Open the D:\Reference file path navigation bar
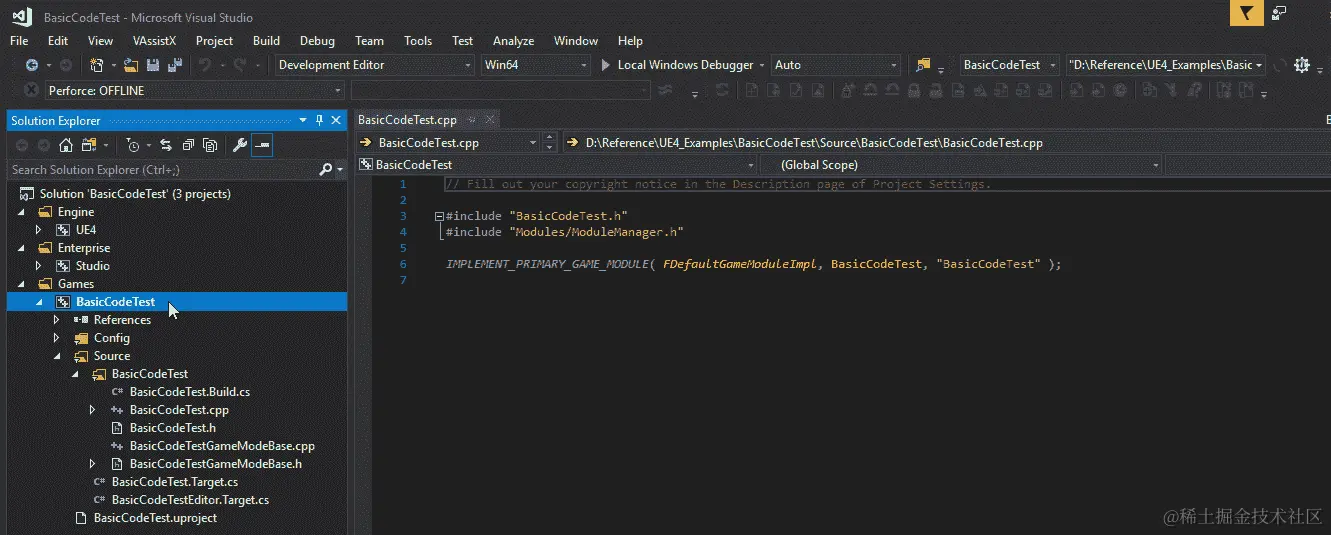The height and width of the screenshot is (535, 1331). point(946,142)
